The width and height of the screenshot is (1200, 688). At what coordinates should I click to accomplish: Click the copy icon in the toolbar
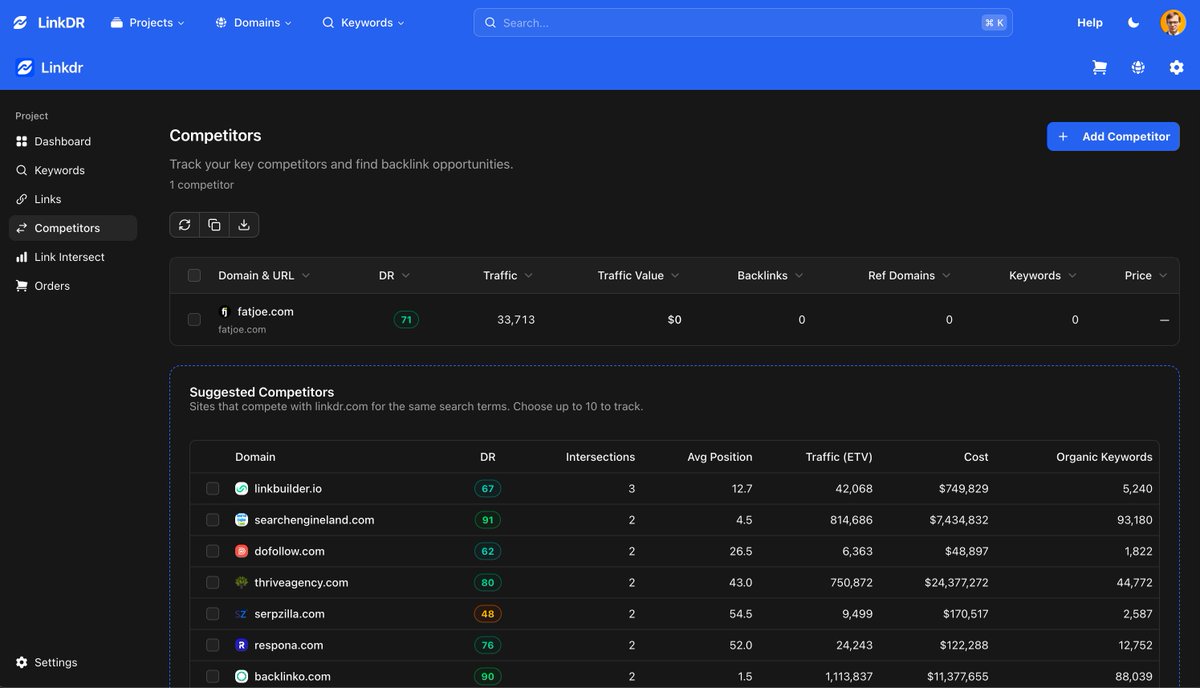click(x=214, y=225)
